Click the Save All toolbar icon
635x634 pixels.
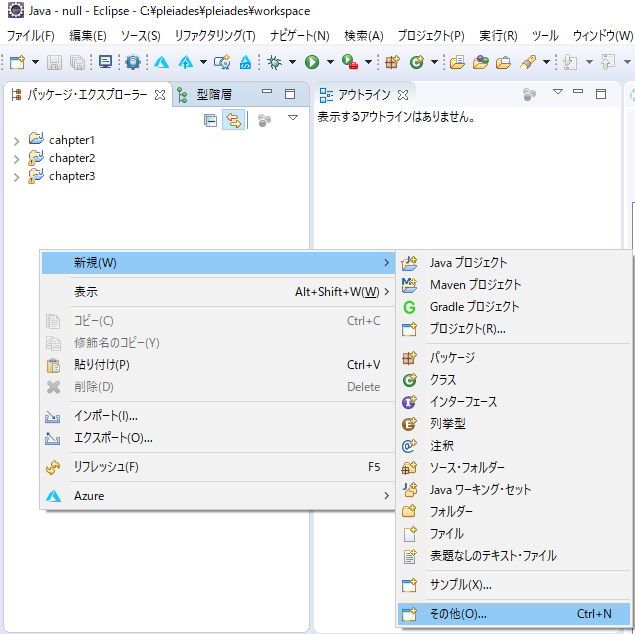77,62
